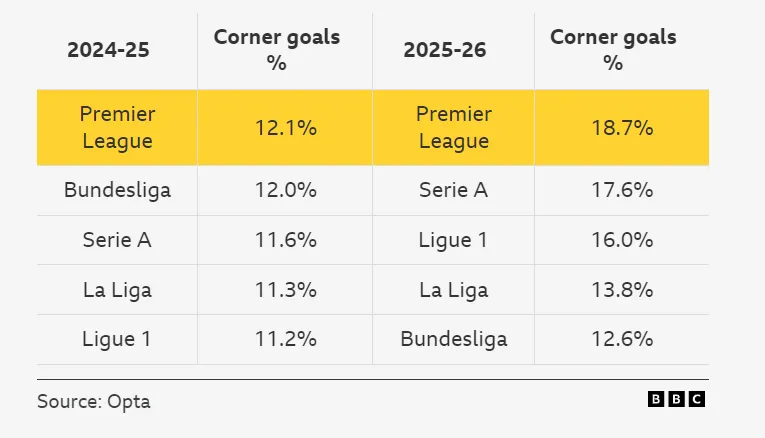Viewport: 765px width, 438px height.
Task: Click Bundesliga in the 2024-25 column
Action: pyautogui.click(x=117, y=190)
